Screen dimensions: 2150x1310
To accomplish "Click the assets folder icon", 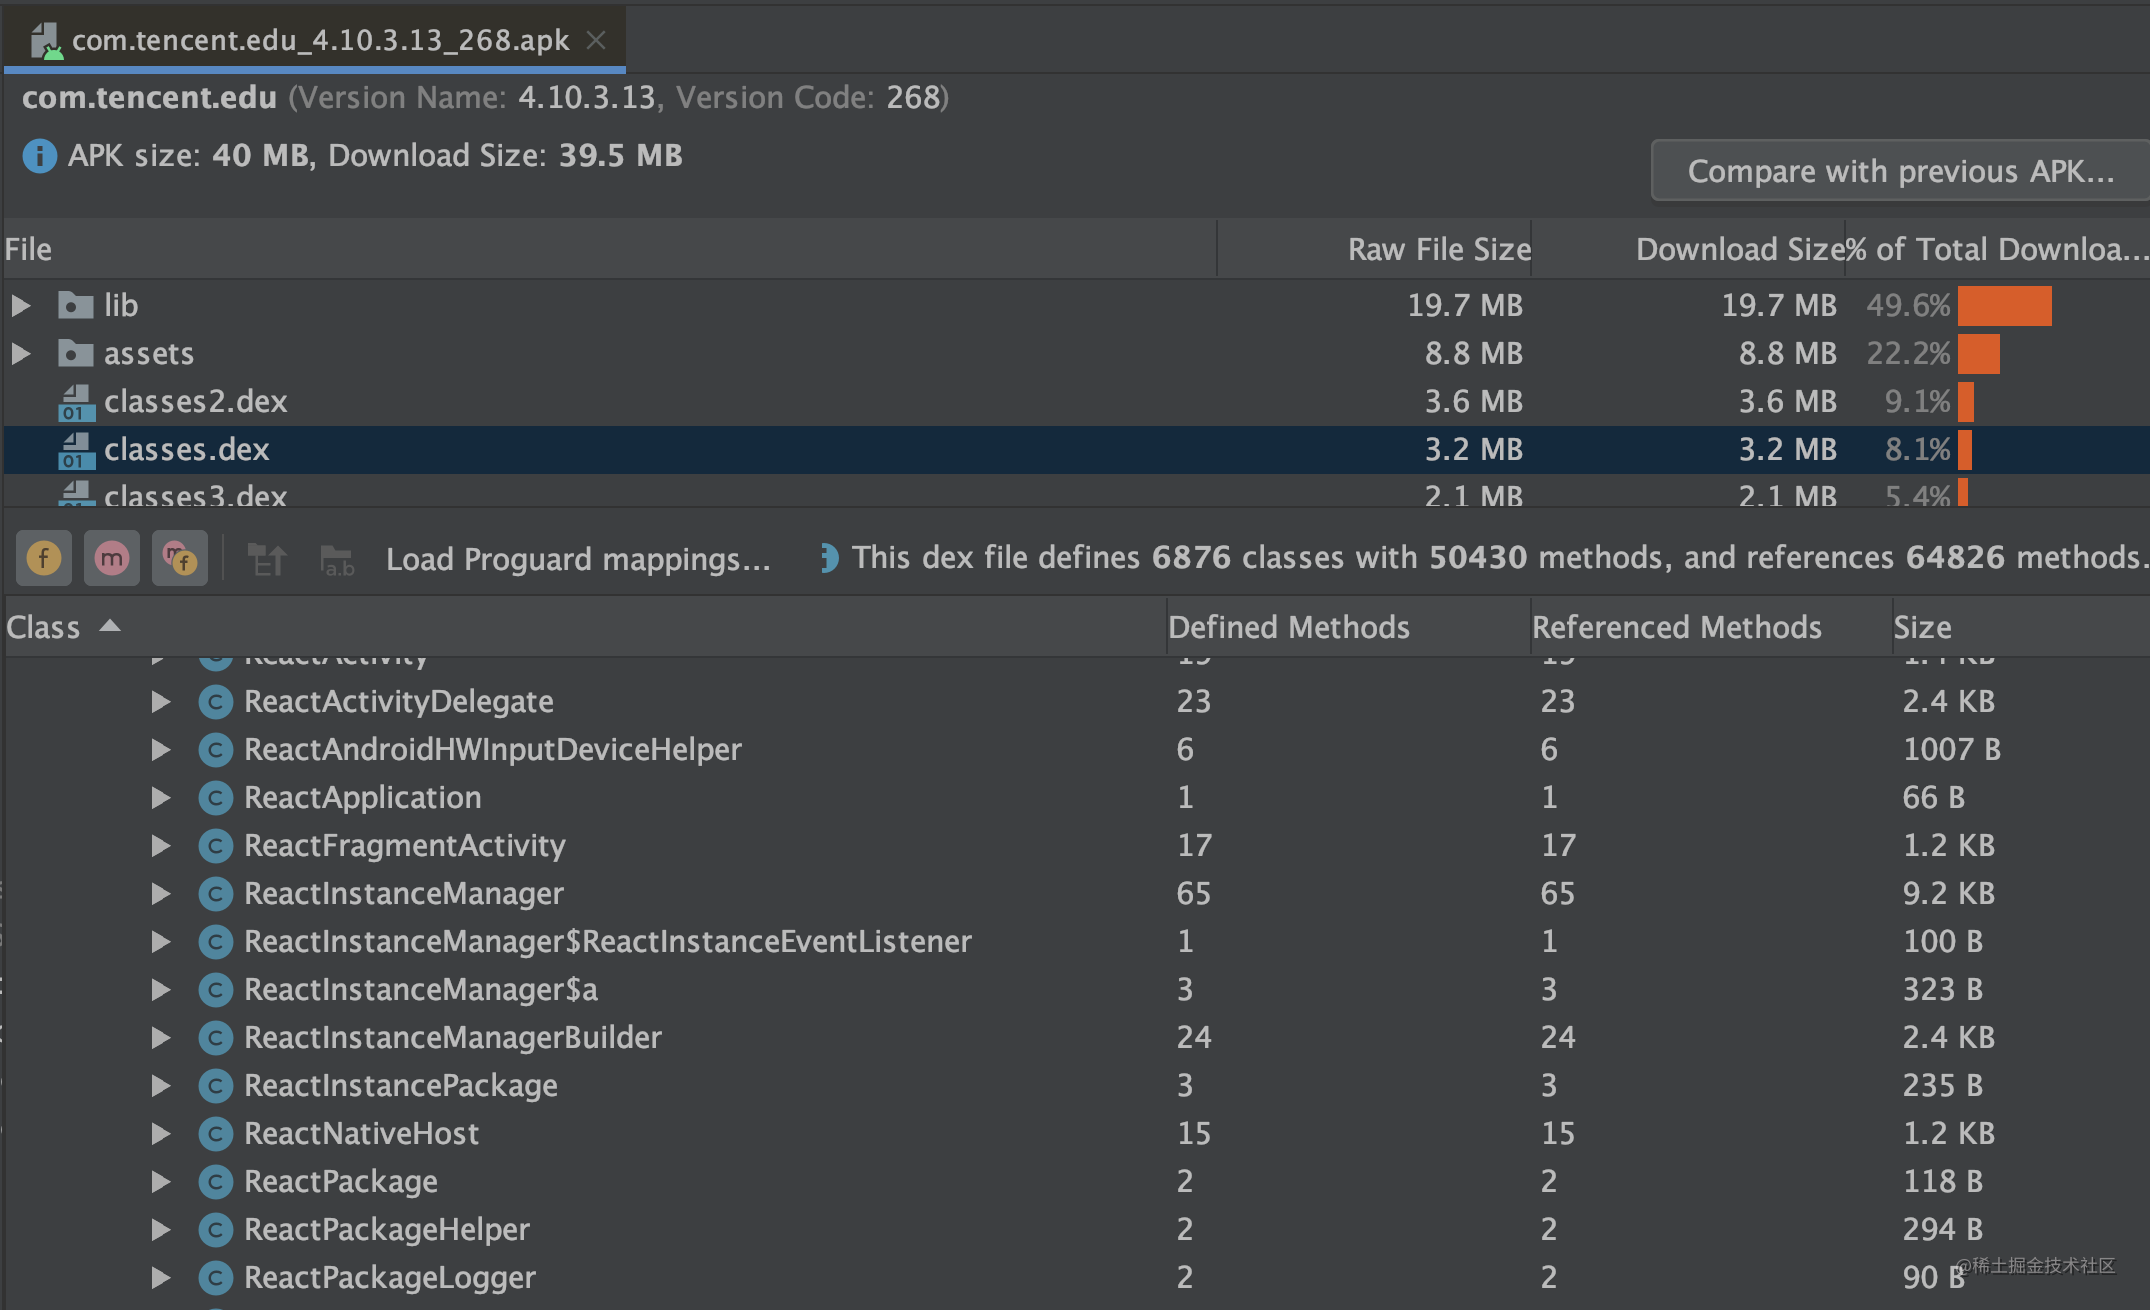I will [x=76, y=353].
